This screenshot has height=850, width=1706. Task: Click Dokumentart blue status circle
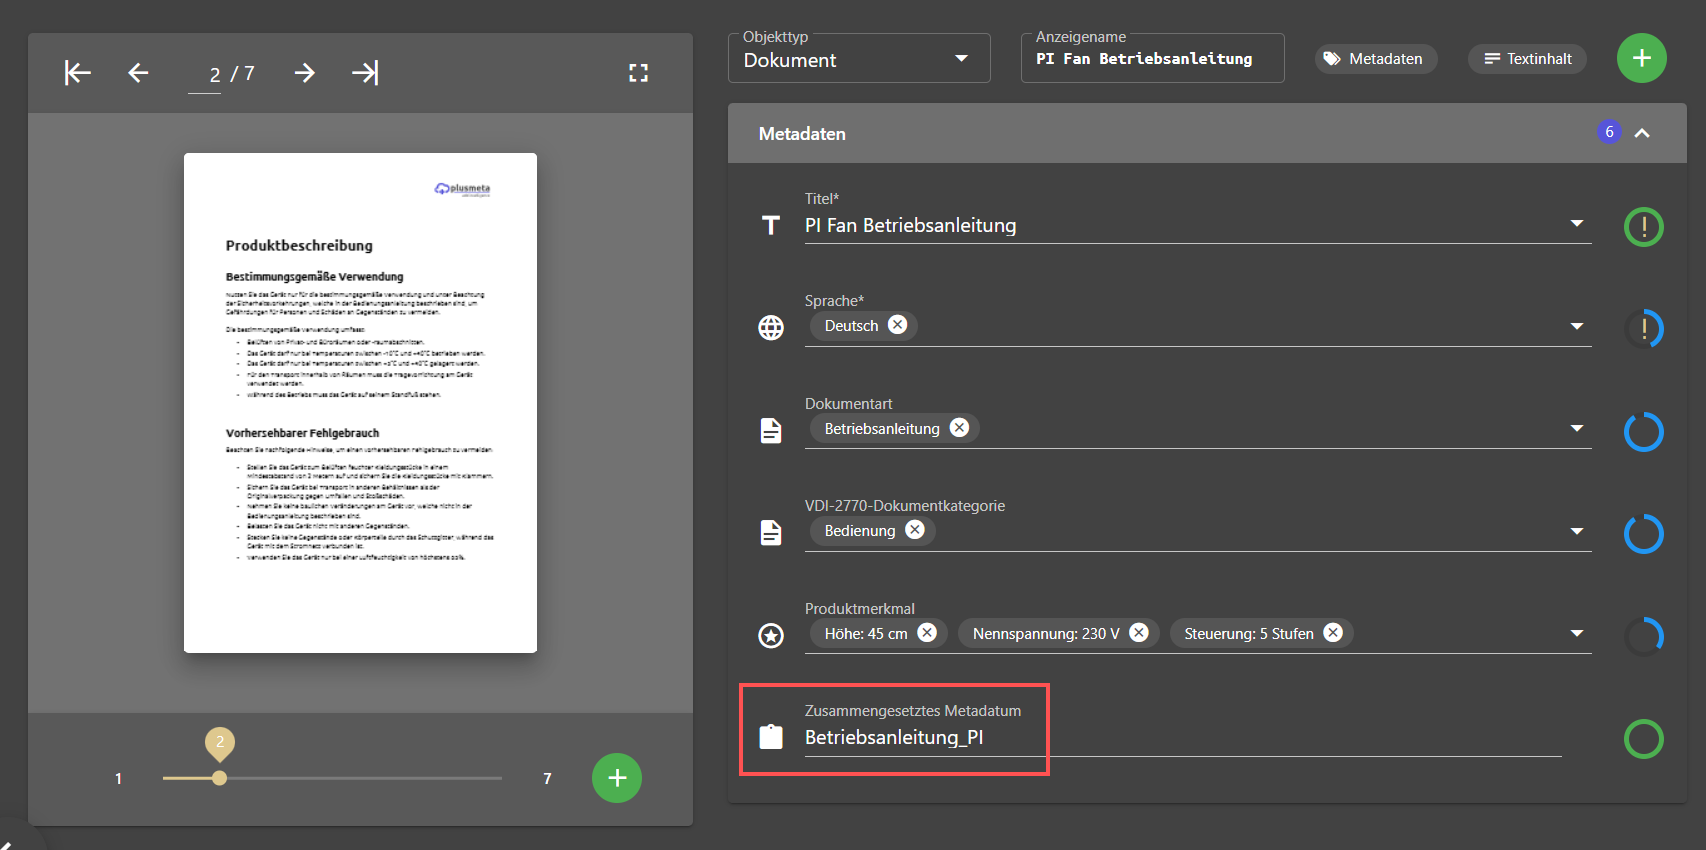tap(1644, 432)
